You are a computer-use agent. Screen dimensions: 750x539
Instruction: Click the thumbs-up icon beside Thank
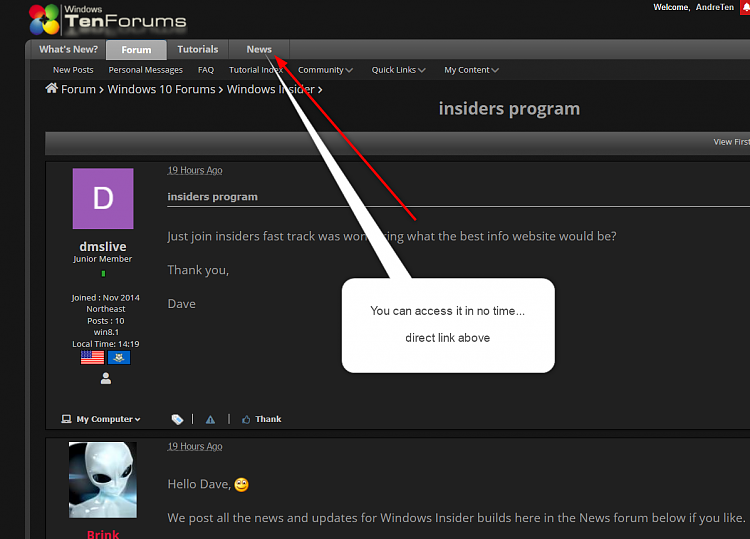click(x=246, y=419)
